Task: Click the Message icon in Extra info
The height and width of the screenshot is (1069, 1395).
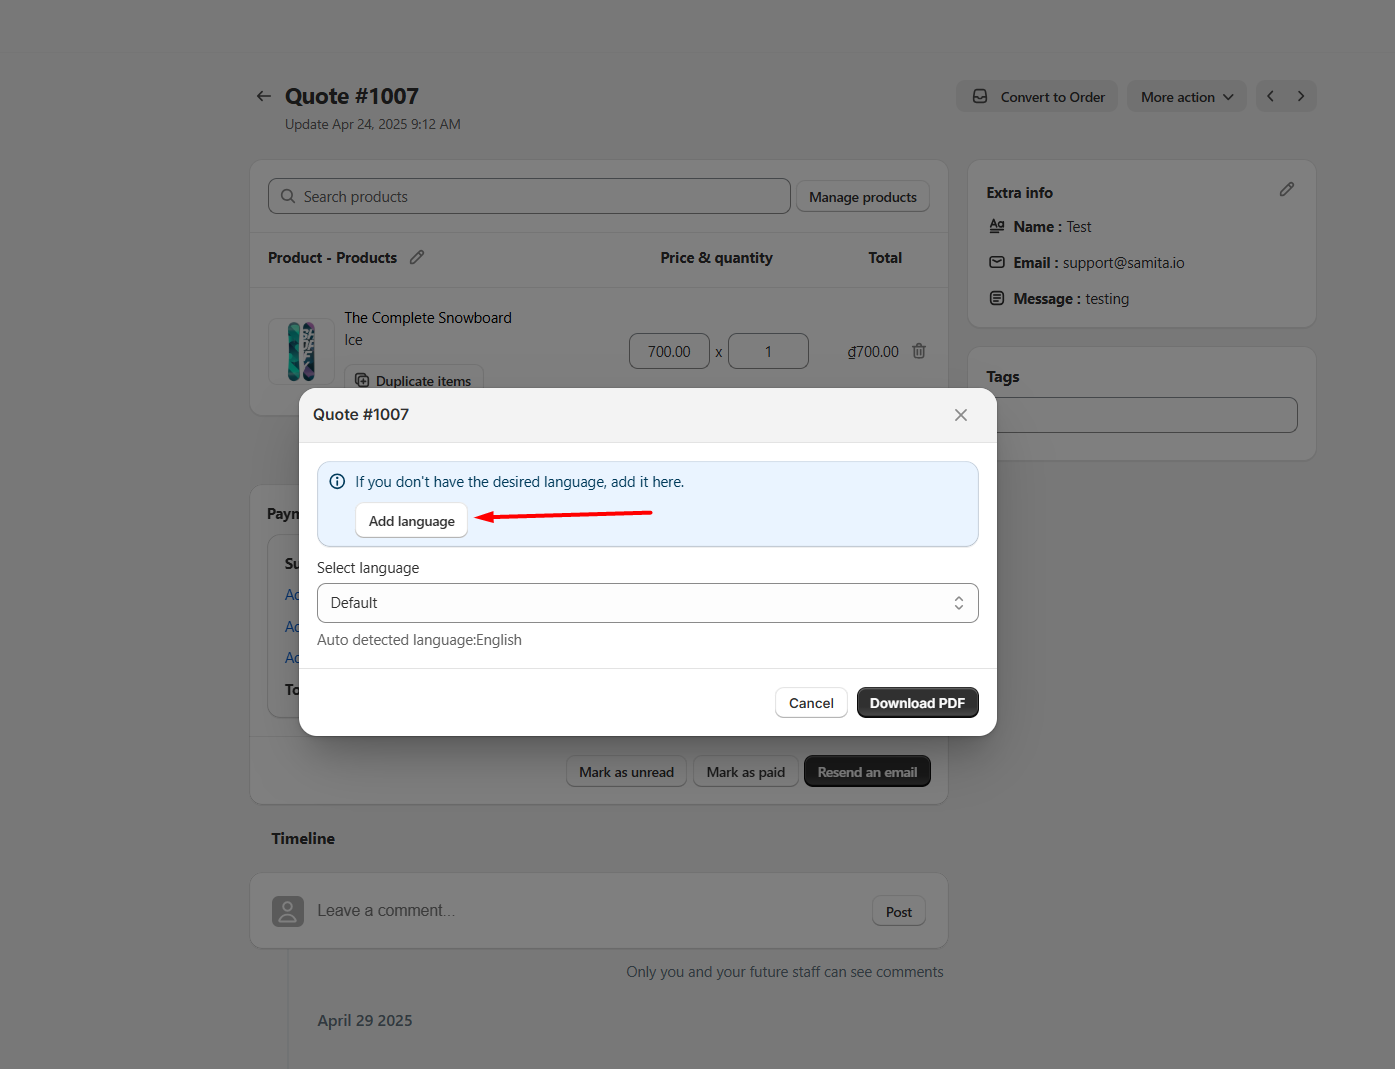Action: click(x=997, y=298)
